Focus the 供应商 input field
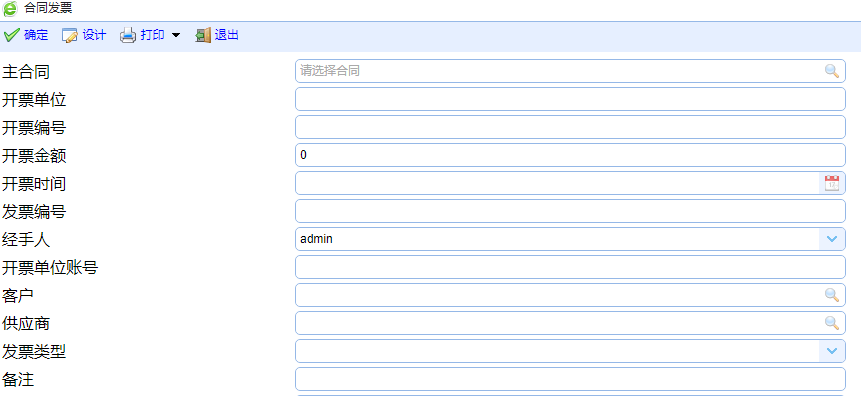Image resolution: width=861 pixels, height=396 pixels. coord(571,323)
